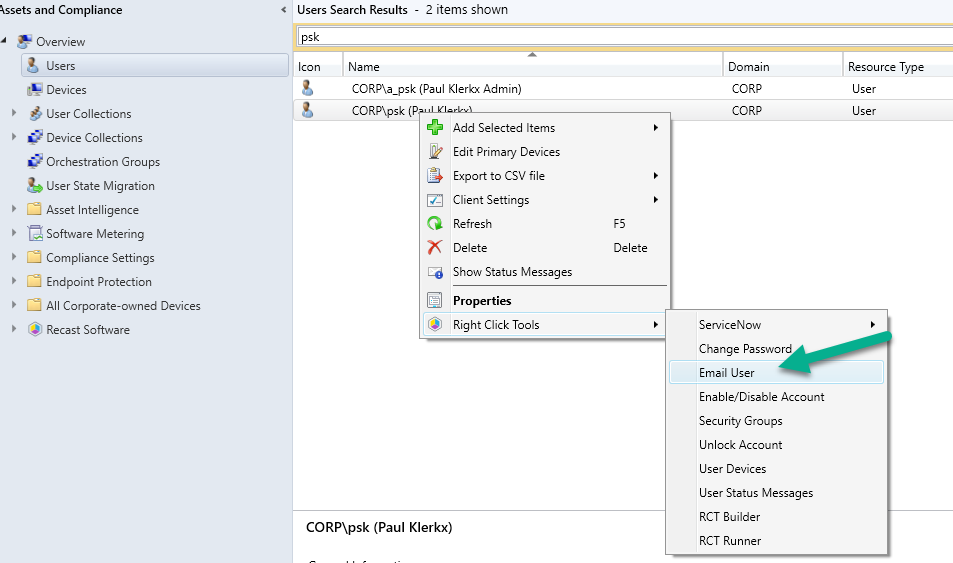Image resolution: width=953 pixels, height=563 pixels.
Task: Click the green Refresh icon
Action: 435,224
